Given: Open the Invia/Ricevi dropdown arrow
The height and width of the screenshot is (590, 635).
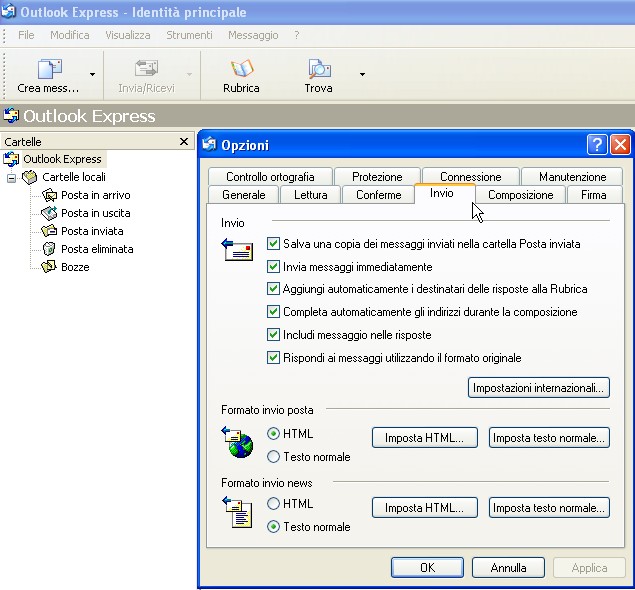Looking at the screenshot, I should (x=189, y=74).
